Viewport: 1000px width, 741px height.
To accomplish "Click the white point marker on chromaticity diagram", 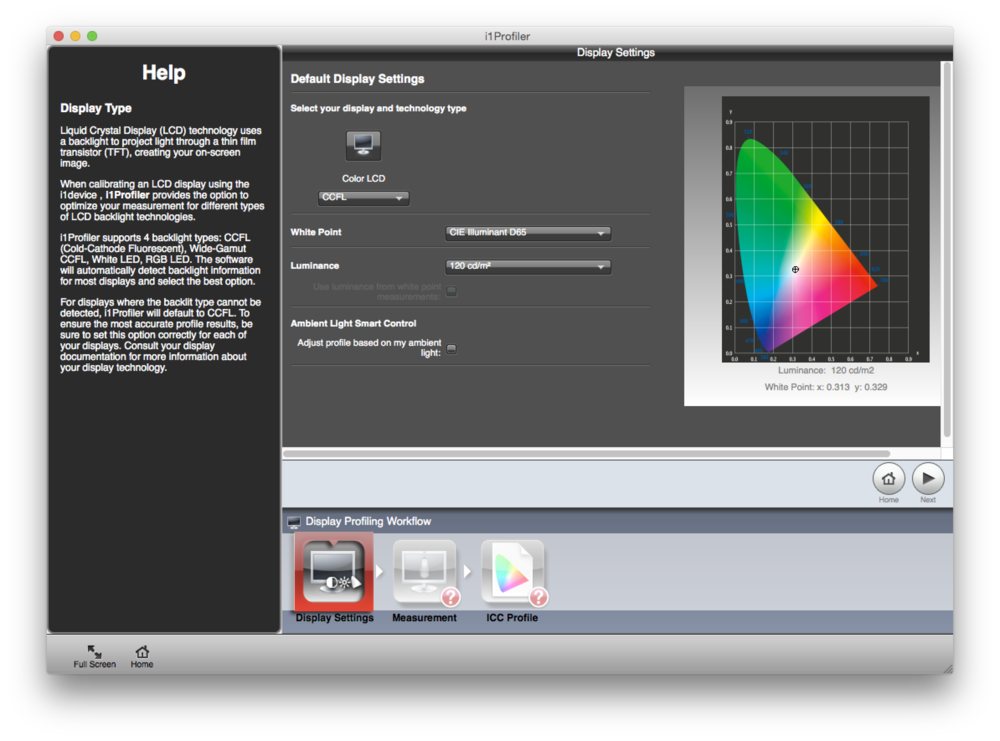I will click(x=795, y=269).
